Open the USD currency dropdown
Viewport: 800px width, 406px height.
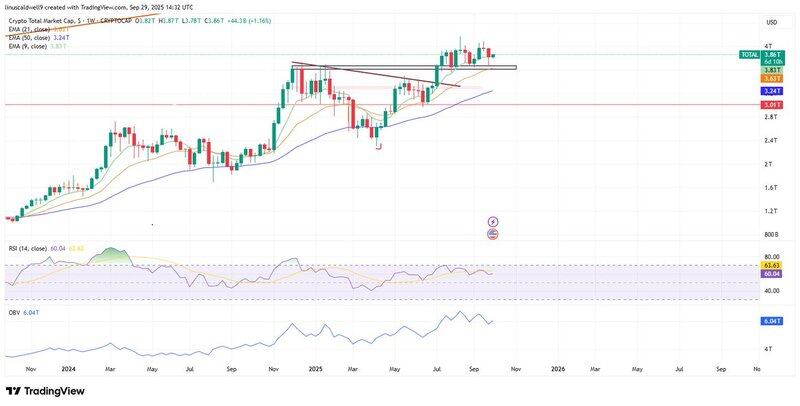click(771, 22)
